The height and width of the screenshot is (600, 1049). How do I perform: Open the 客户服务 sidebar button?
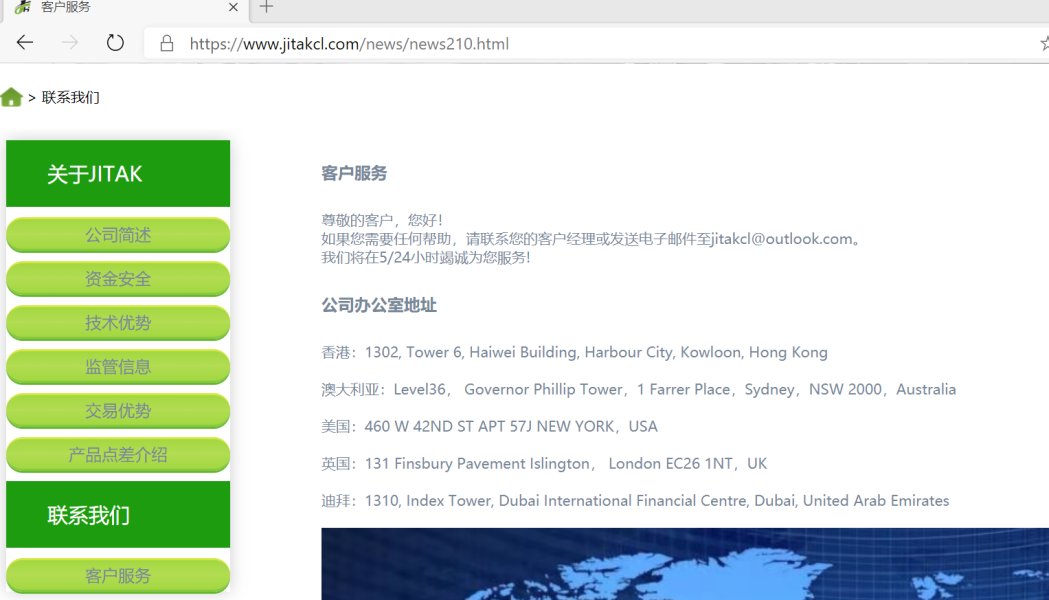(118, 576)
